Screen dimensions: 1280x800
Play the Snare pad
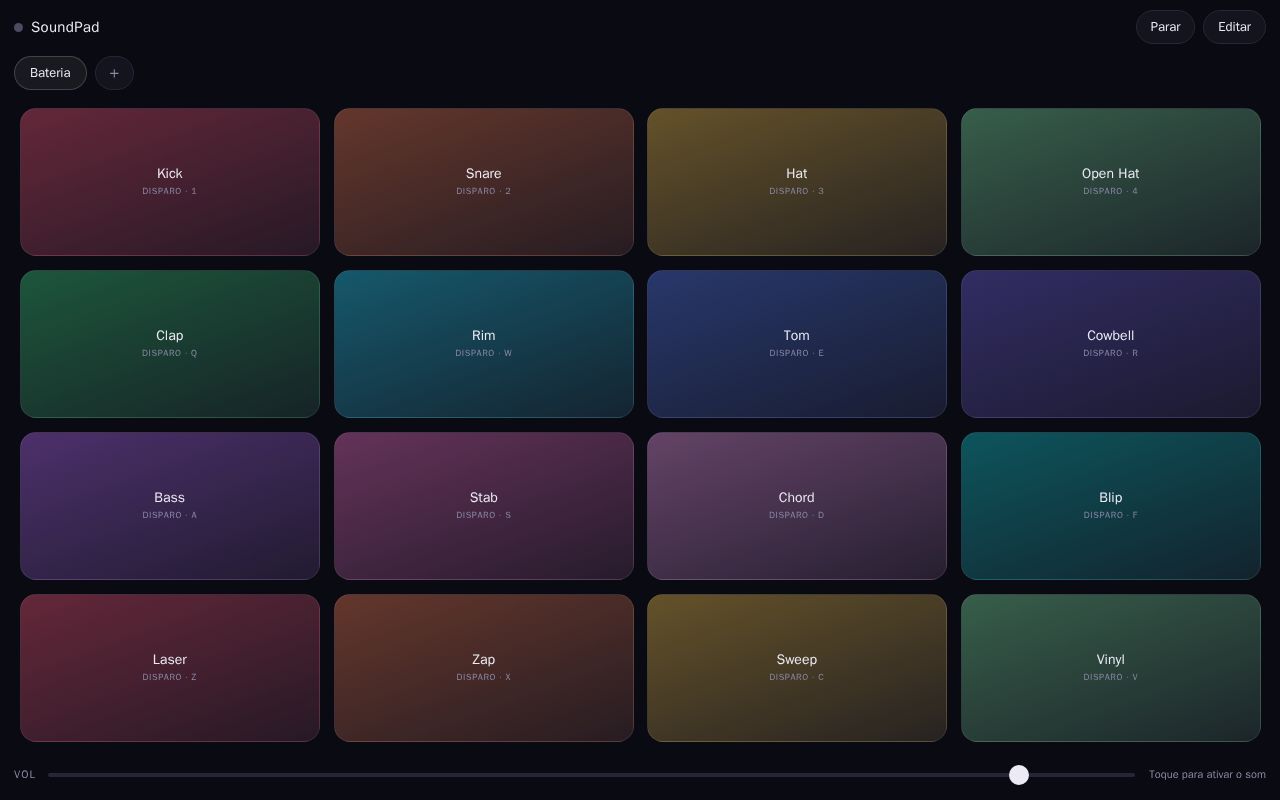pos(484,182)
